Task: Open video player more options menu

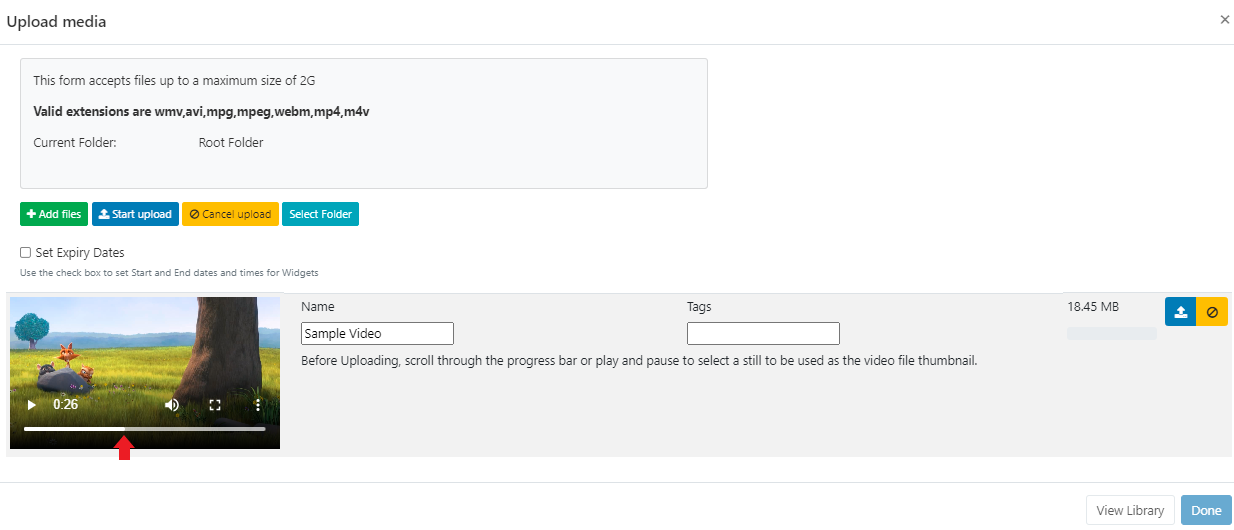Action: point(258,405)
